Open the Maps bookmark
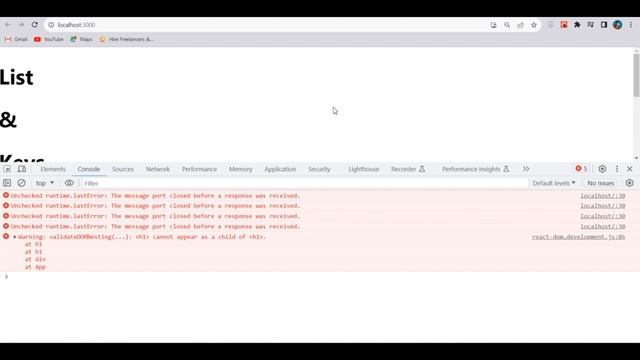Screen dimensions: 640x360 (81, 39)
